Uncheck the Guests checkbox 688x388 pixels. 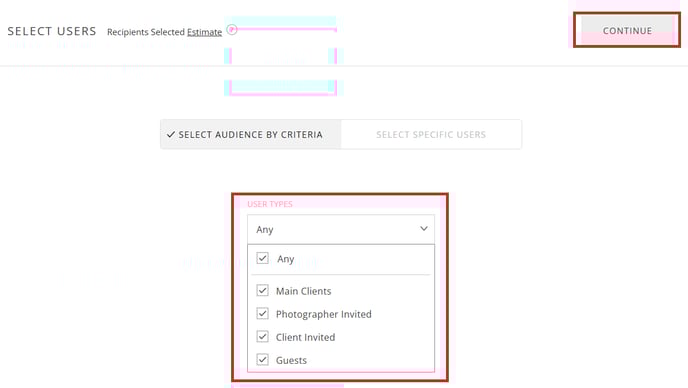262,359
